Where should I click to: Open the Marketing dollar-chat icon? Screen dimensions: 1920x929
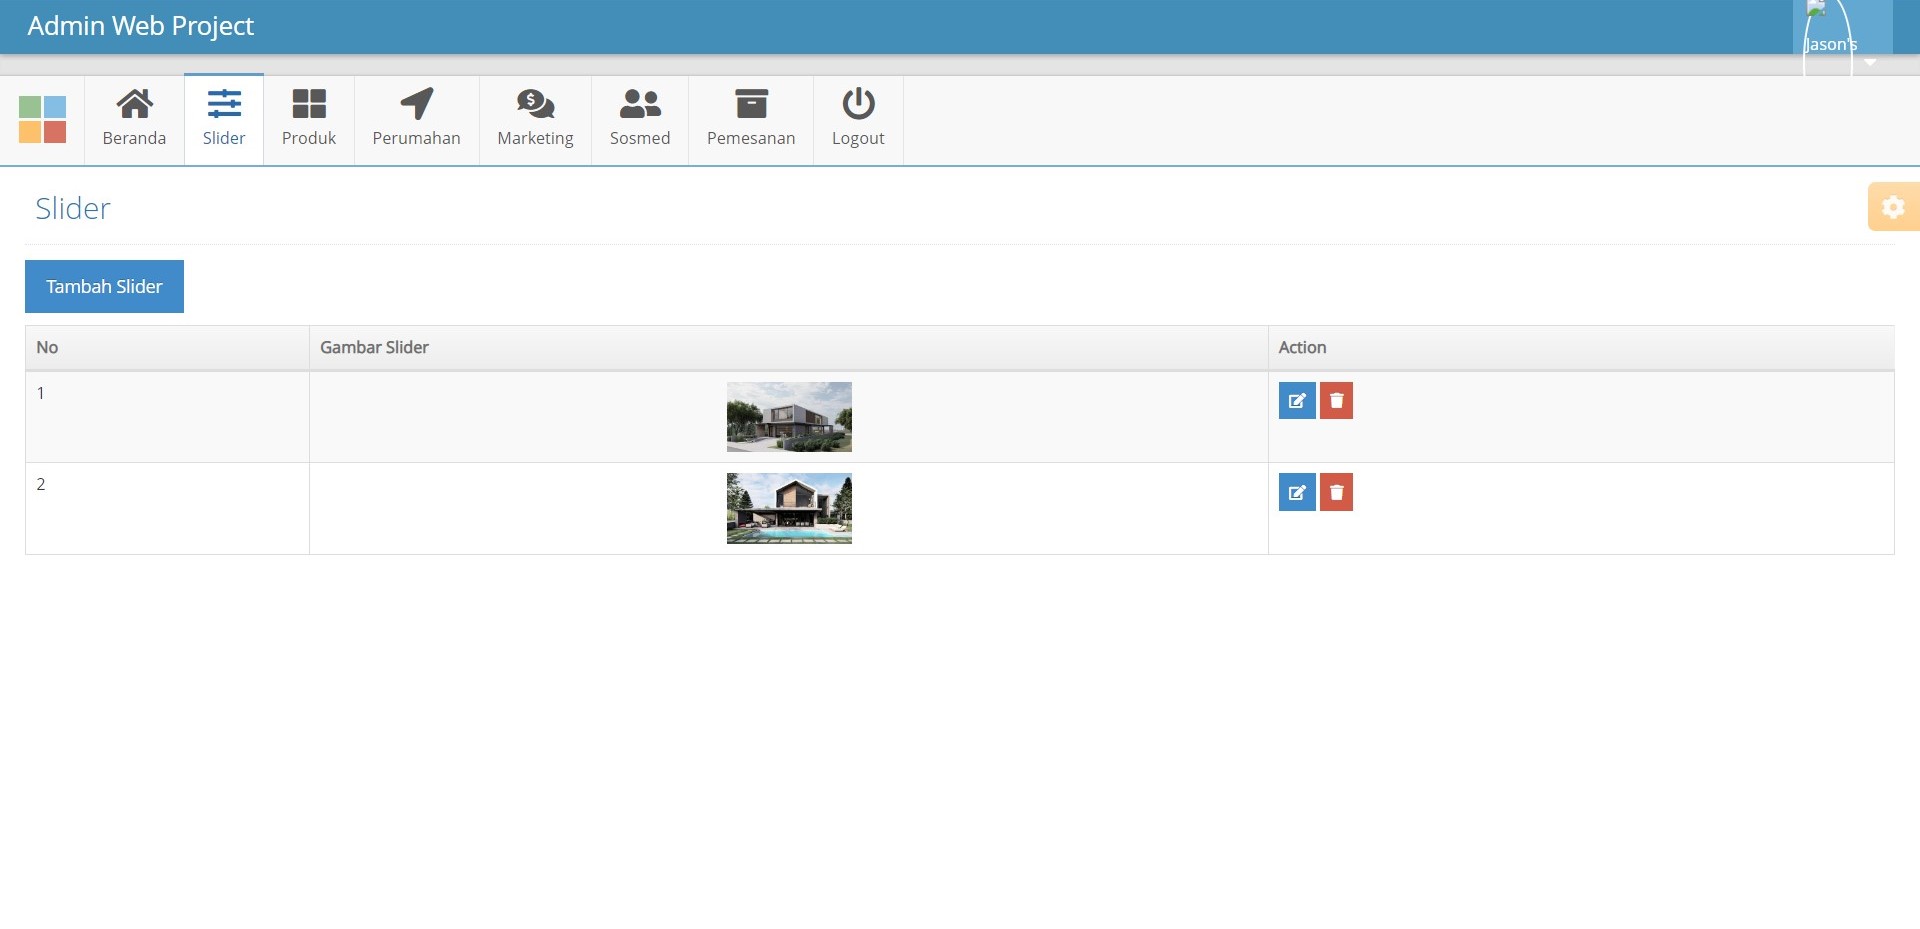[535, 104]
